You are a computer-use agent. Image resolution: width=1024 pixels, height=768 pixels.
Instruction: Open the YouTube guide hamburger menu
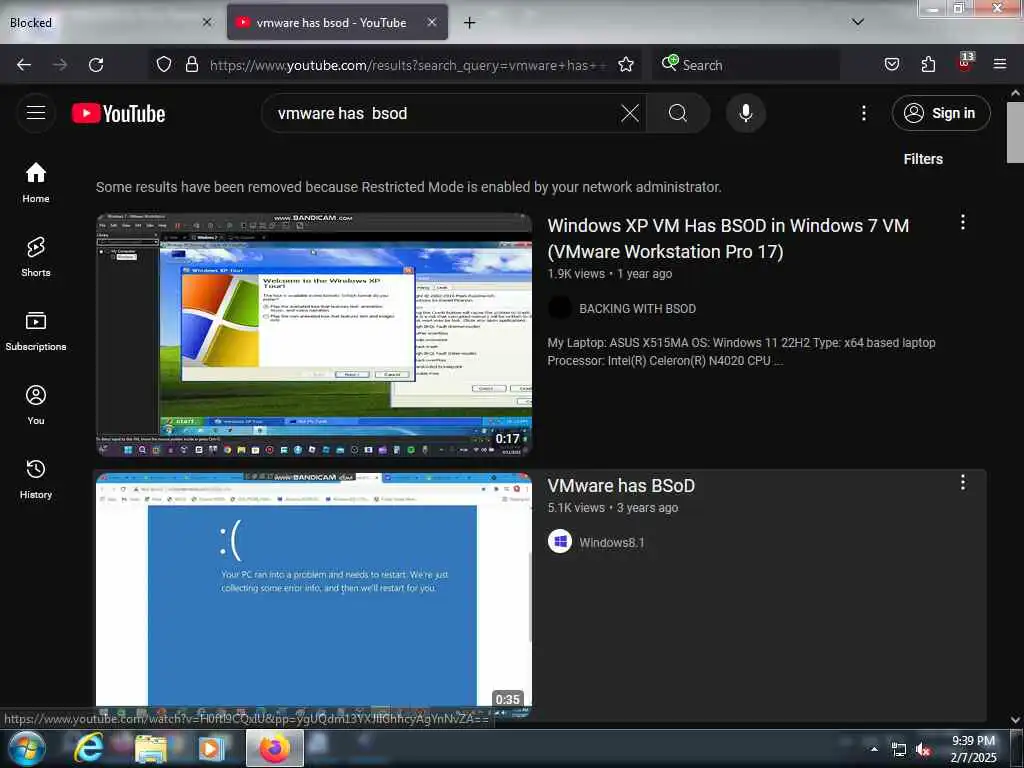36,113
